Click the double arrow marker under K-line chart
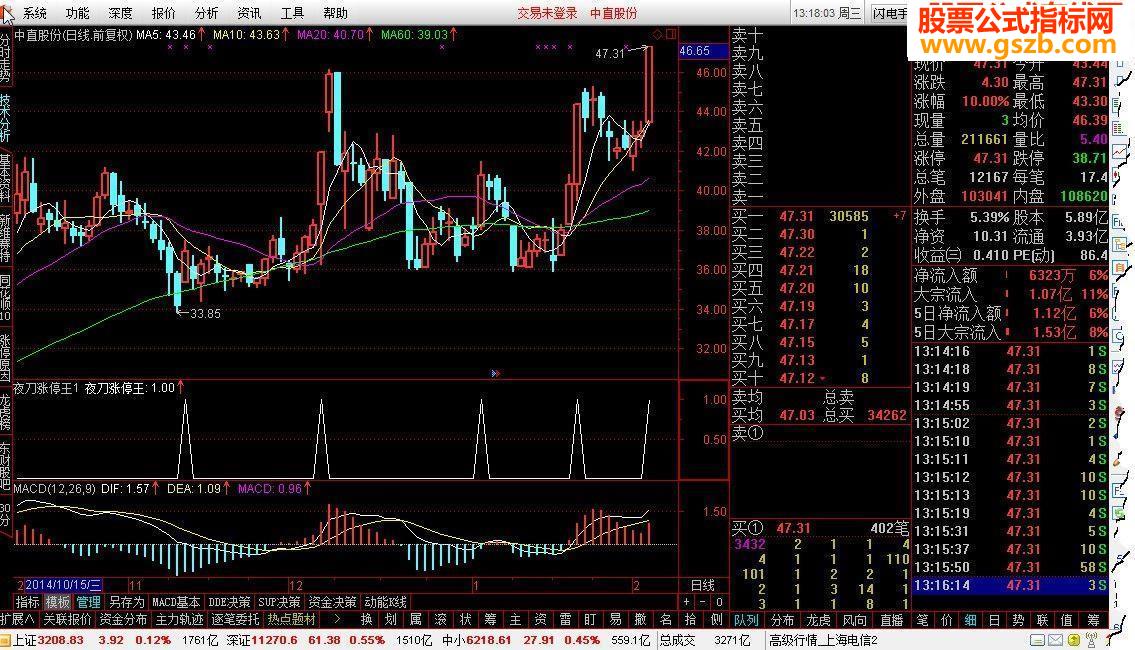The image size is (1135, 650). [495, 373]
